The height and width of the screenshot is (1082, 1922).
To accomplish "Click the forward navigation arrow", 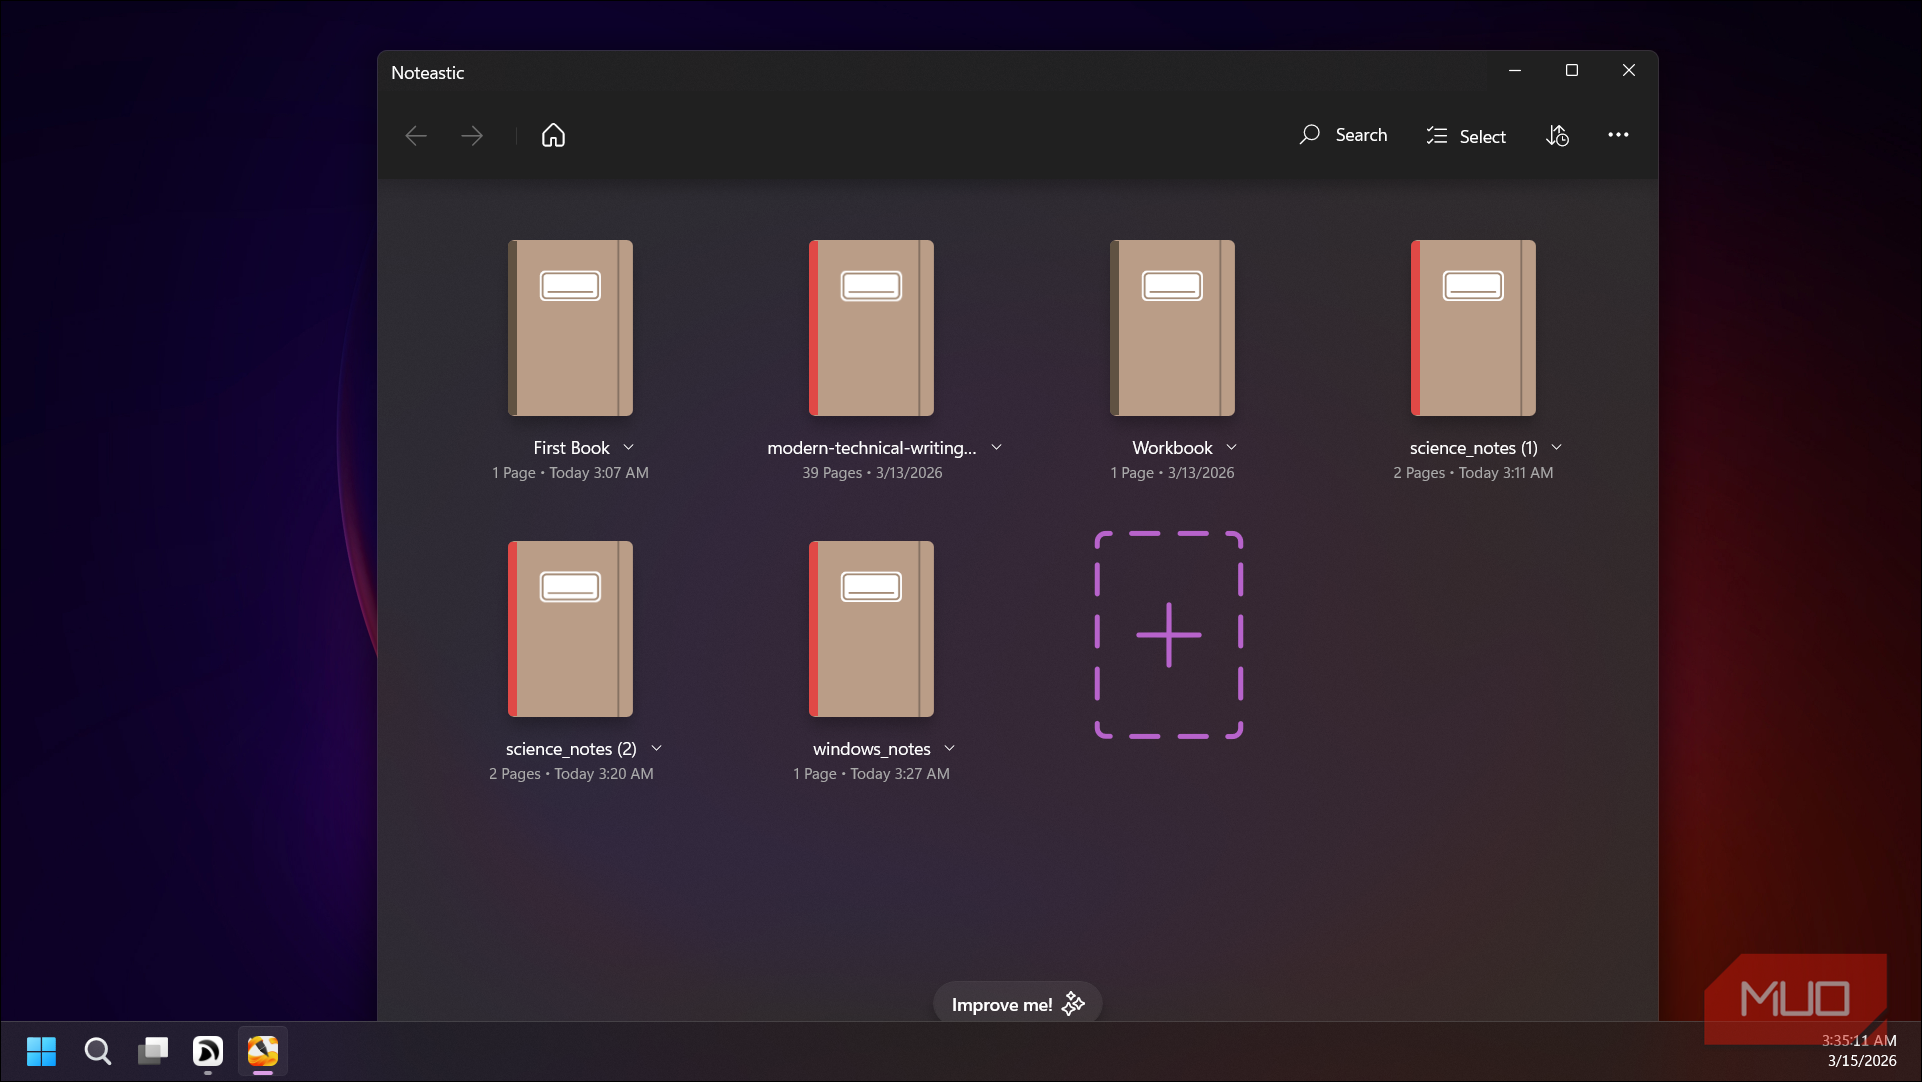I will [472, 135].
